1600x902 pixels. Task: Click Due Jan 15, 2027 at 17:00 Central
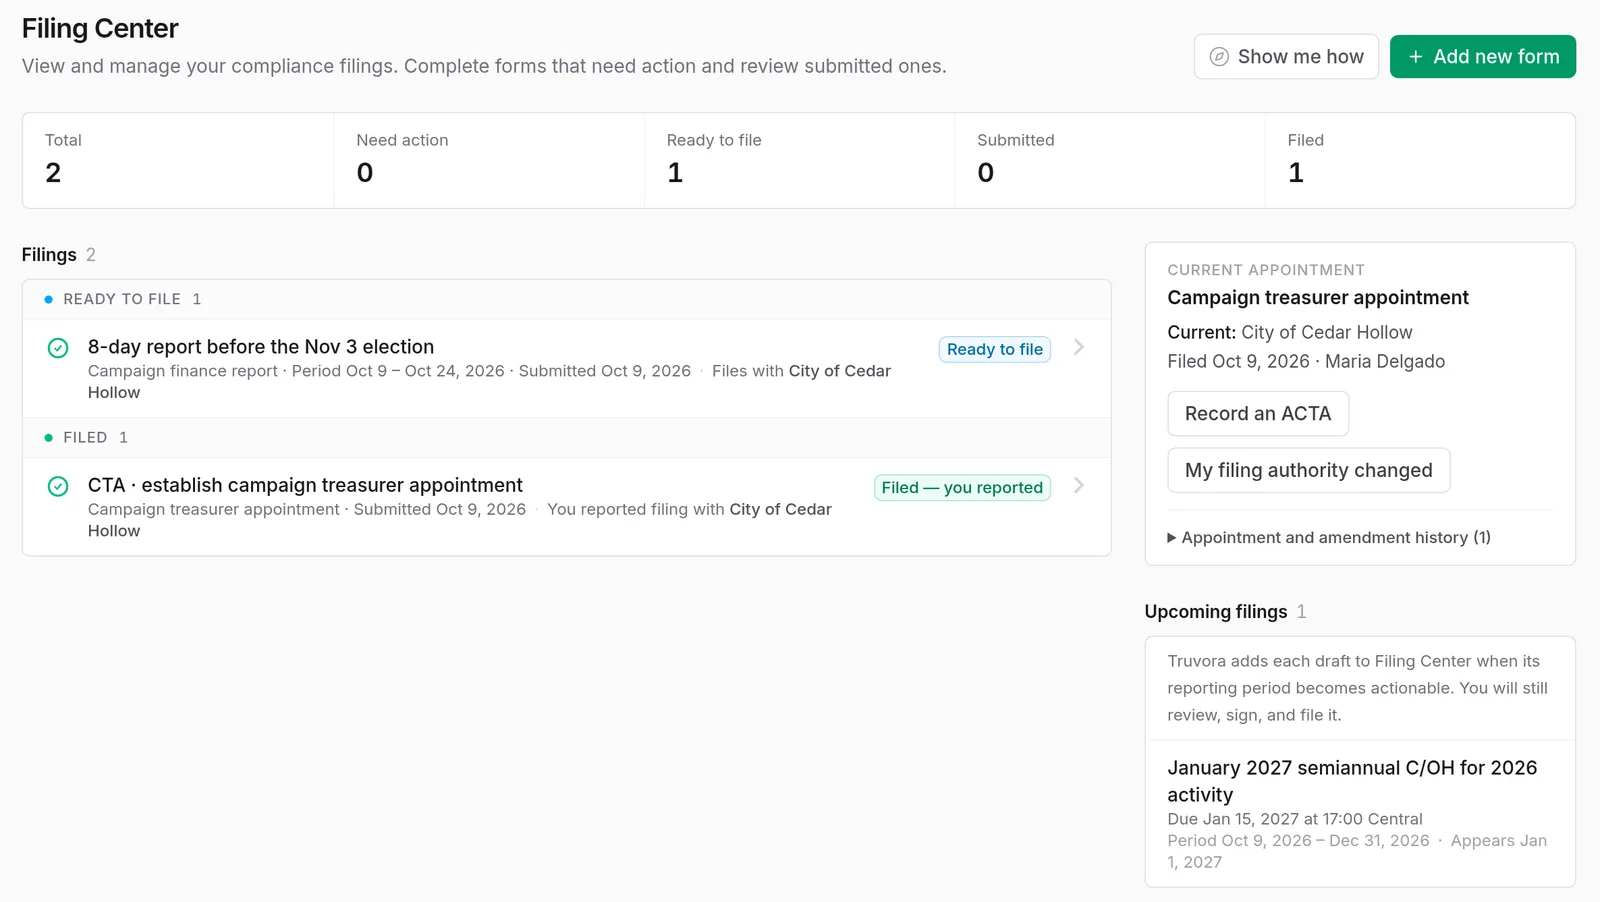click(1295, 819)
